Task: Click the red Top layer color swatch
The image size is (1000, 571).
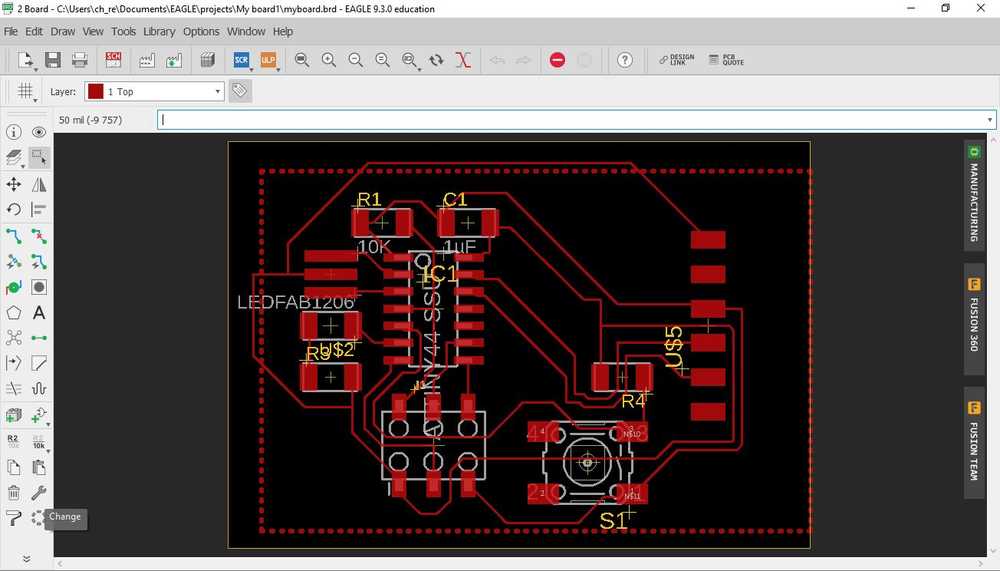Action: [x=96, y=91]
